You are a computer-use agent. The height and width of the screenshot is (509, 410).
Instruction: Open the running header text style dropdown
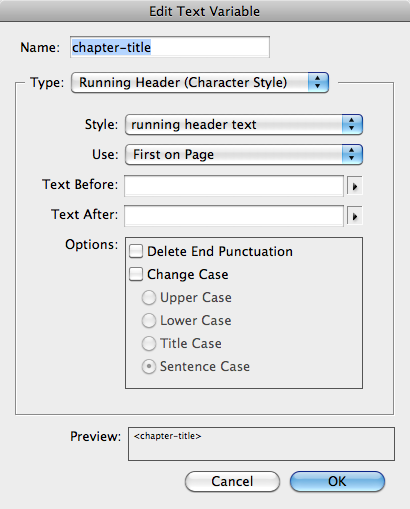(244, 125)
